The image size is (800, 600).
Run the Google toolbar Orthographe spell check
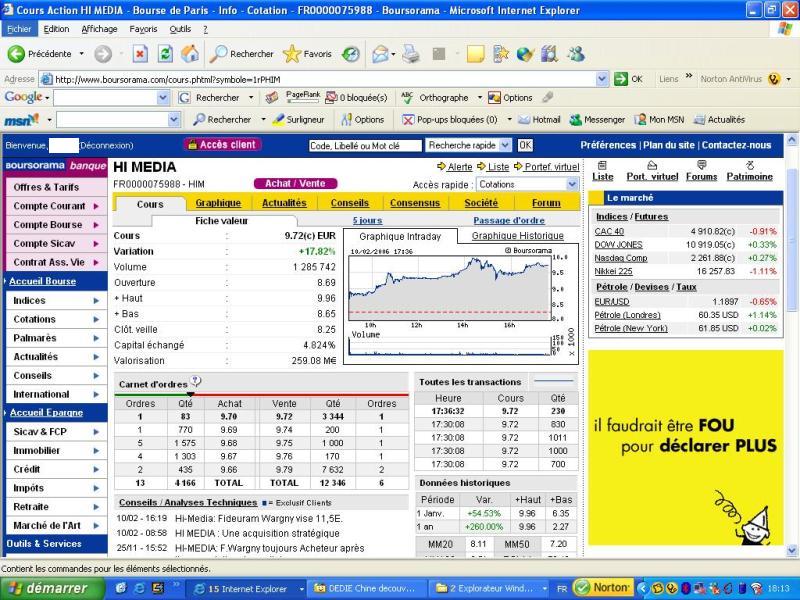coord(435,97)
